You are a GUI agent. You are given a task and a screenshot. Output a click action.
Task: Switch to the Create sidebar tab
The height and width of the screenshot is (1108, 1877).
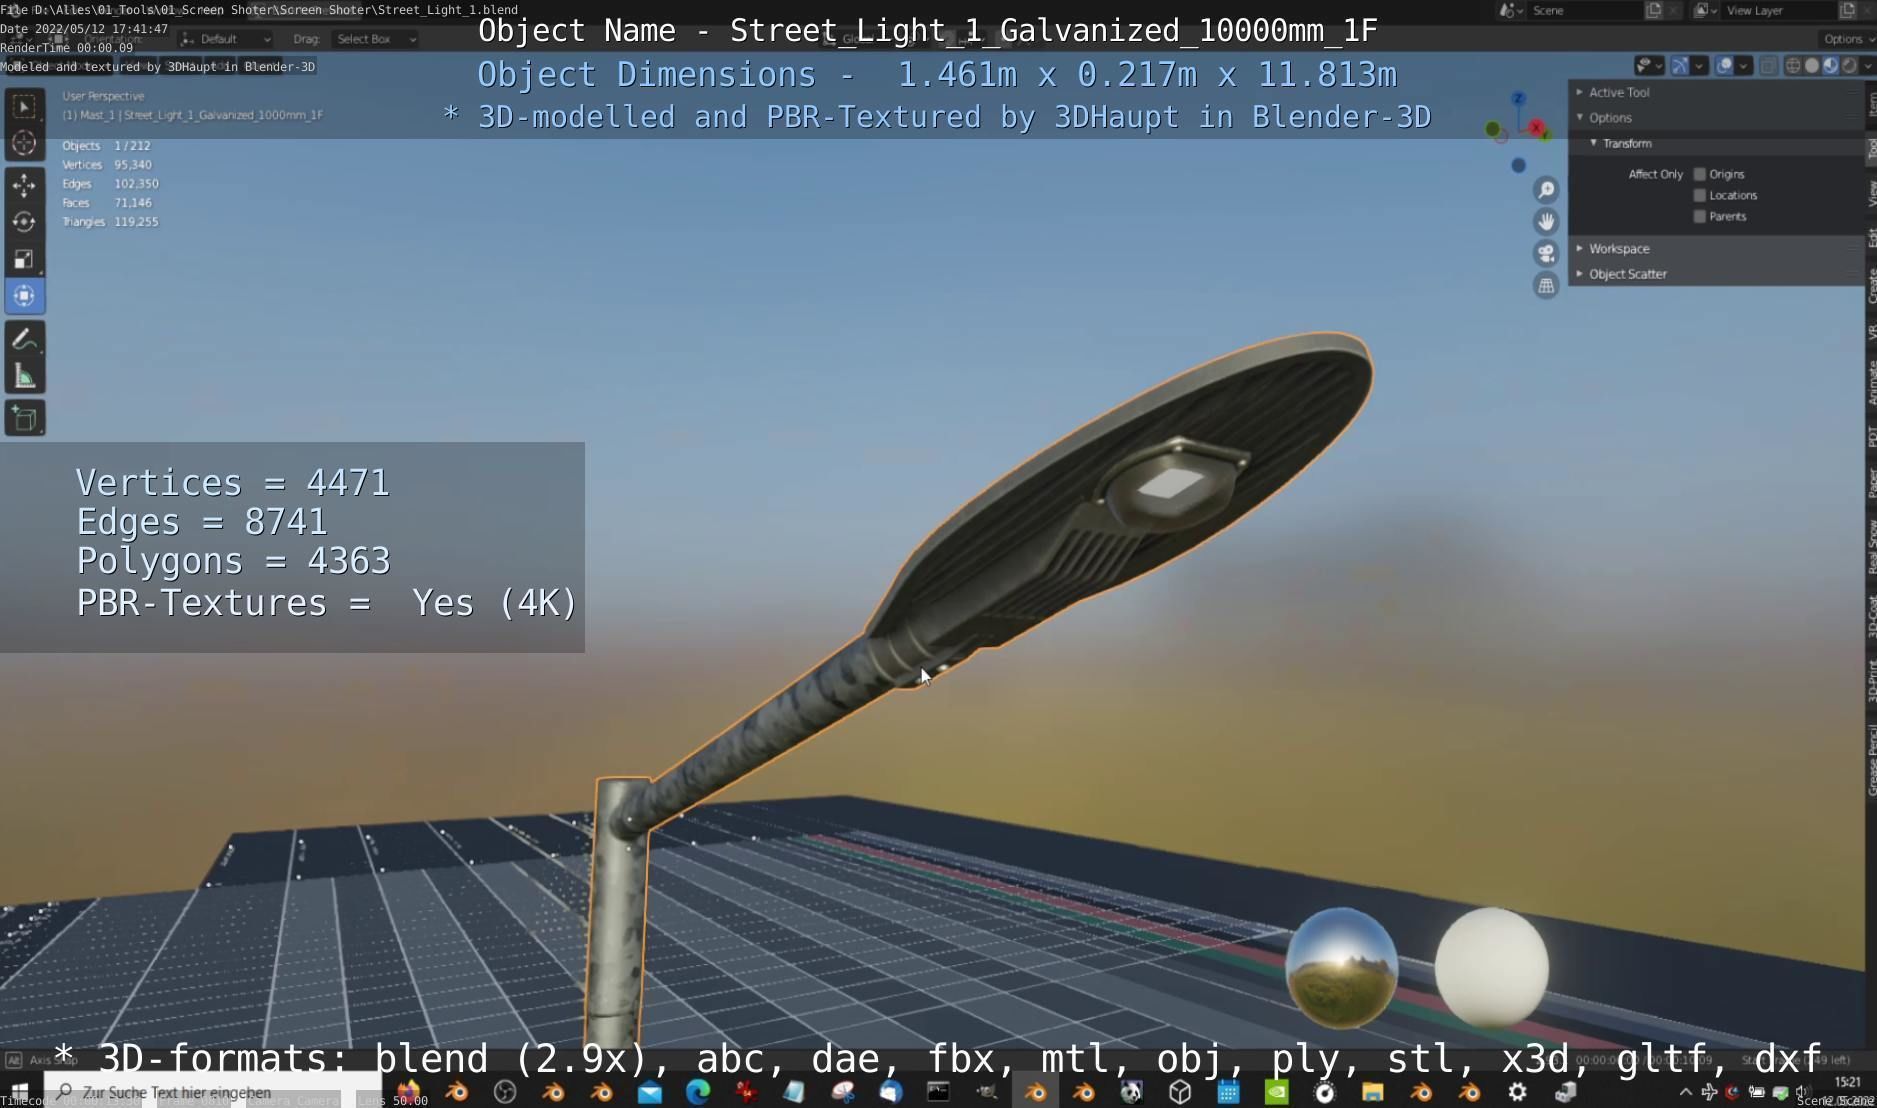(x=1871, y=286)
